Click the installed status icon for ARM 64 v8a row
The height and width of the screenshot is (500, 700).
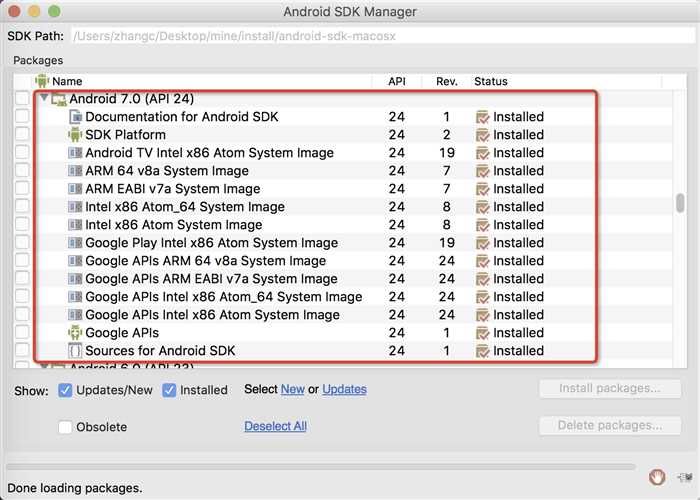(x=483, y=171)
